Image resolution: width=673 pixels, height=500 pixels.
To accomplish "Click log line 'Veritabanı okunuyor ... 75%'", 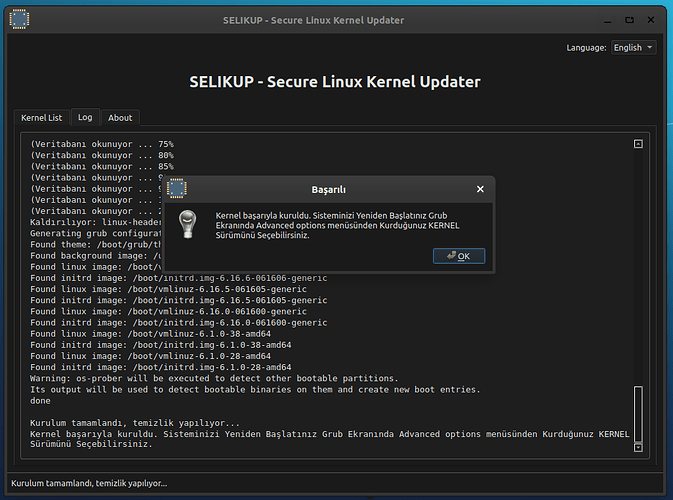I will 102,144.
